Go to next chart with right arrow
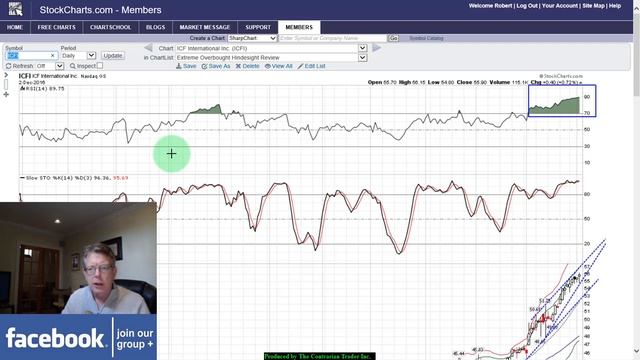The height and width of the screenshot is (360, 640). click(x=376, y=48)
